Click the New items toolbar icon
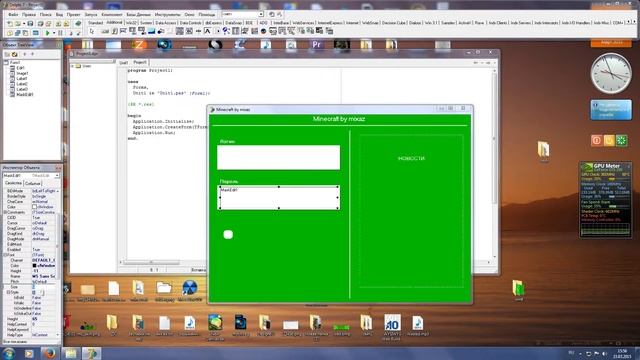The image size is (640, 360). (x=9, y=24)
